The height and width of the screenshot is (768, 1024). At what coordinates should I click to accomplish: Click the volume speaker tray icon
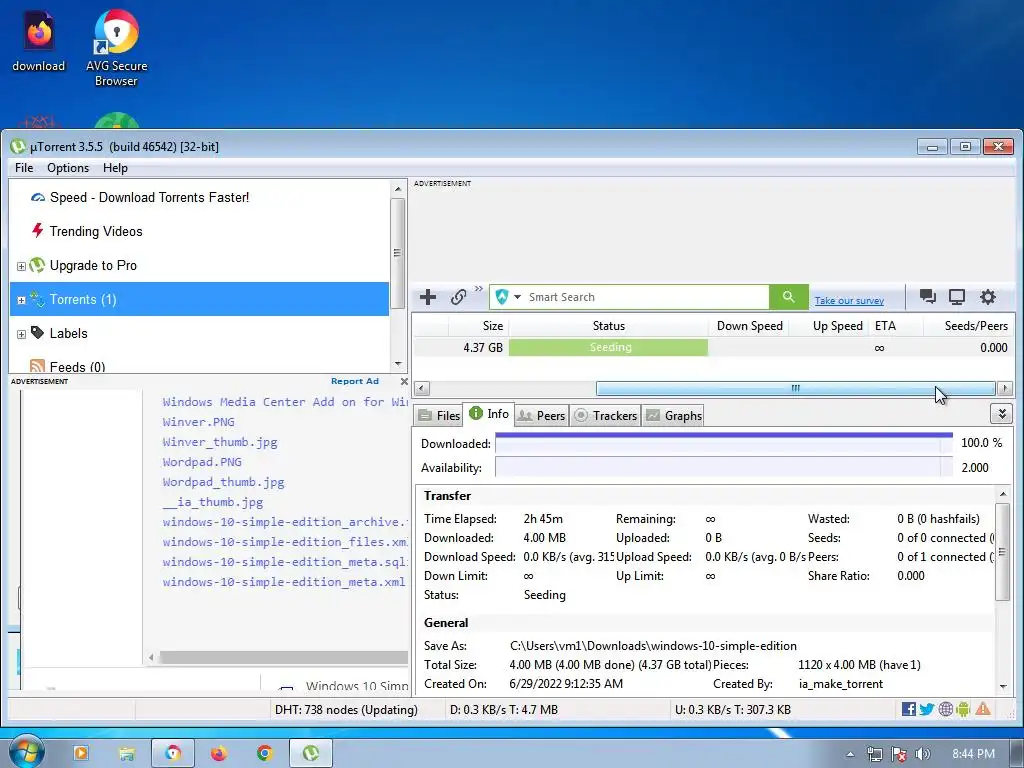tap(922, 754)
